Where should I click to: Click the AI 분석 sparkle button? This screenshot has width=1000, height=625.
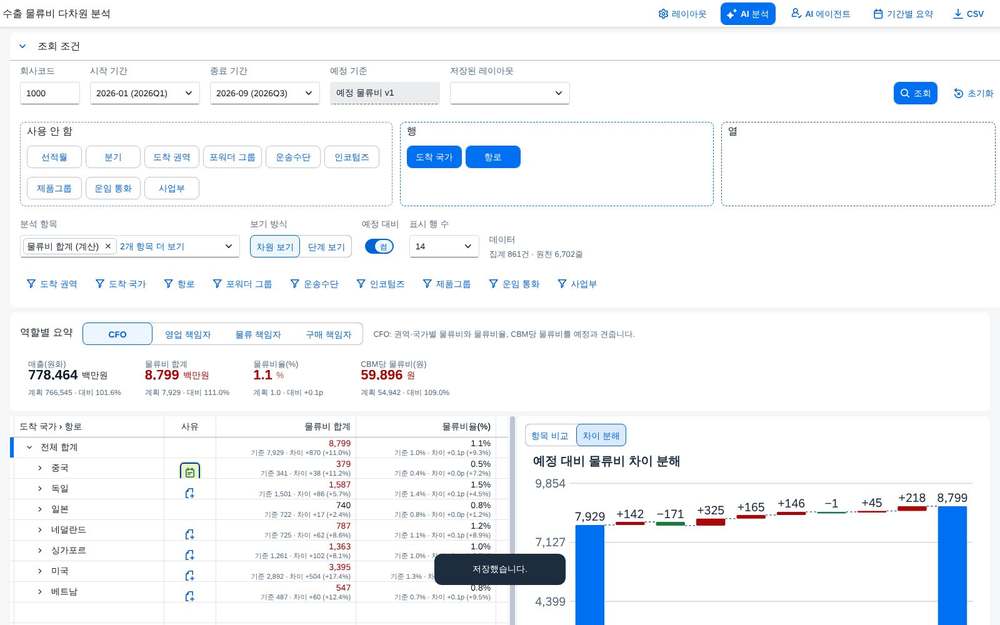click(747, 13)
